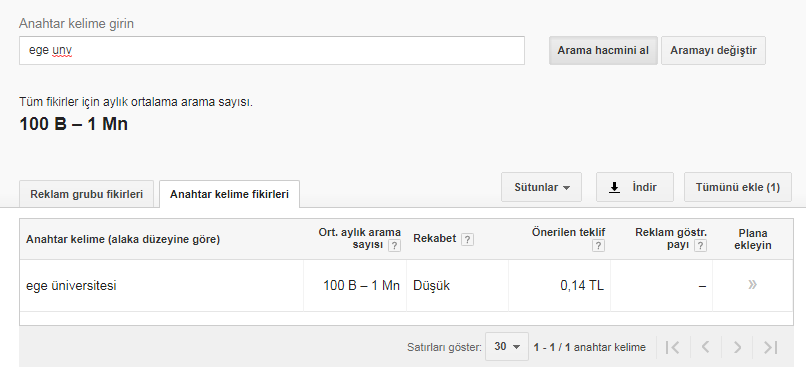Go to first page of results
The image size is (806, 388).
click(x=672, y=347)
